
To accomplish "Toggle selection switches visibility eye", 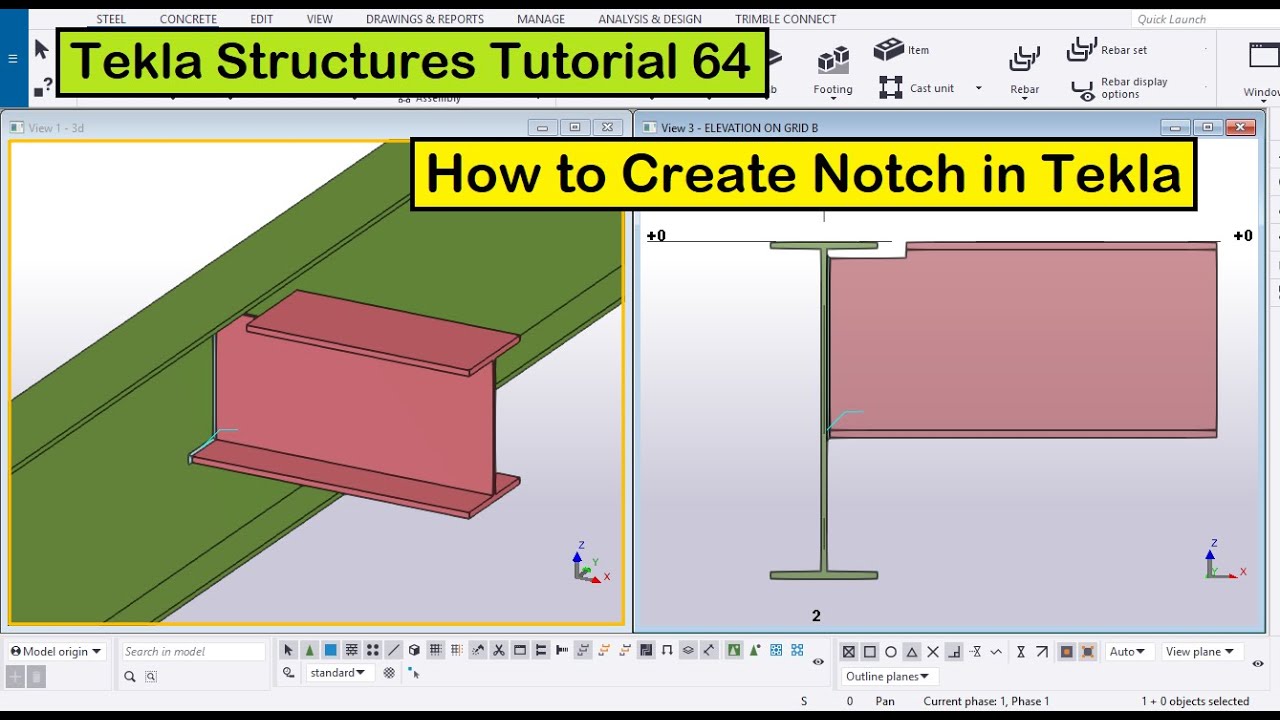I will point(818,662).
